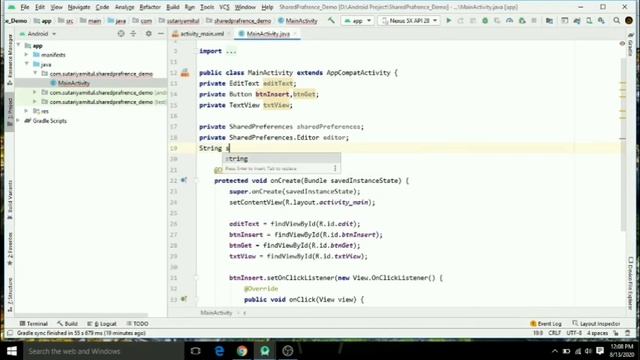The image size is (640, 360).
Task: Hide the Project panel with minus icon
Action: [161, 34]
